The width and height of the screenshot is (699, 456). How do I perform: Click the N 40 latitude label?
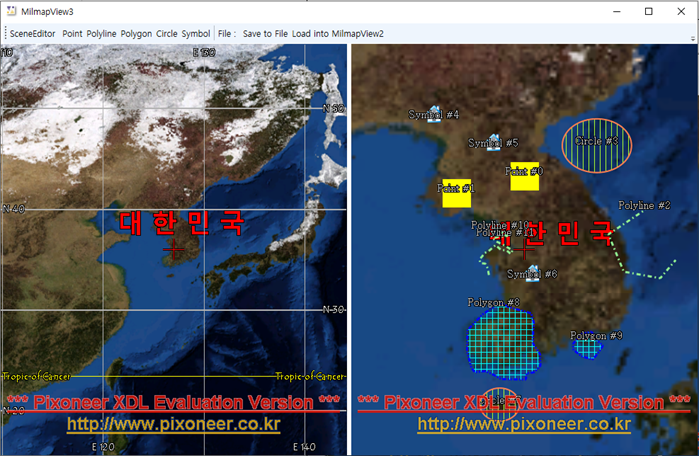(x=14, y=209)
